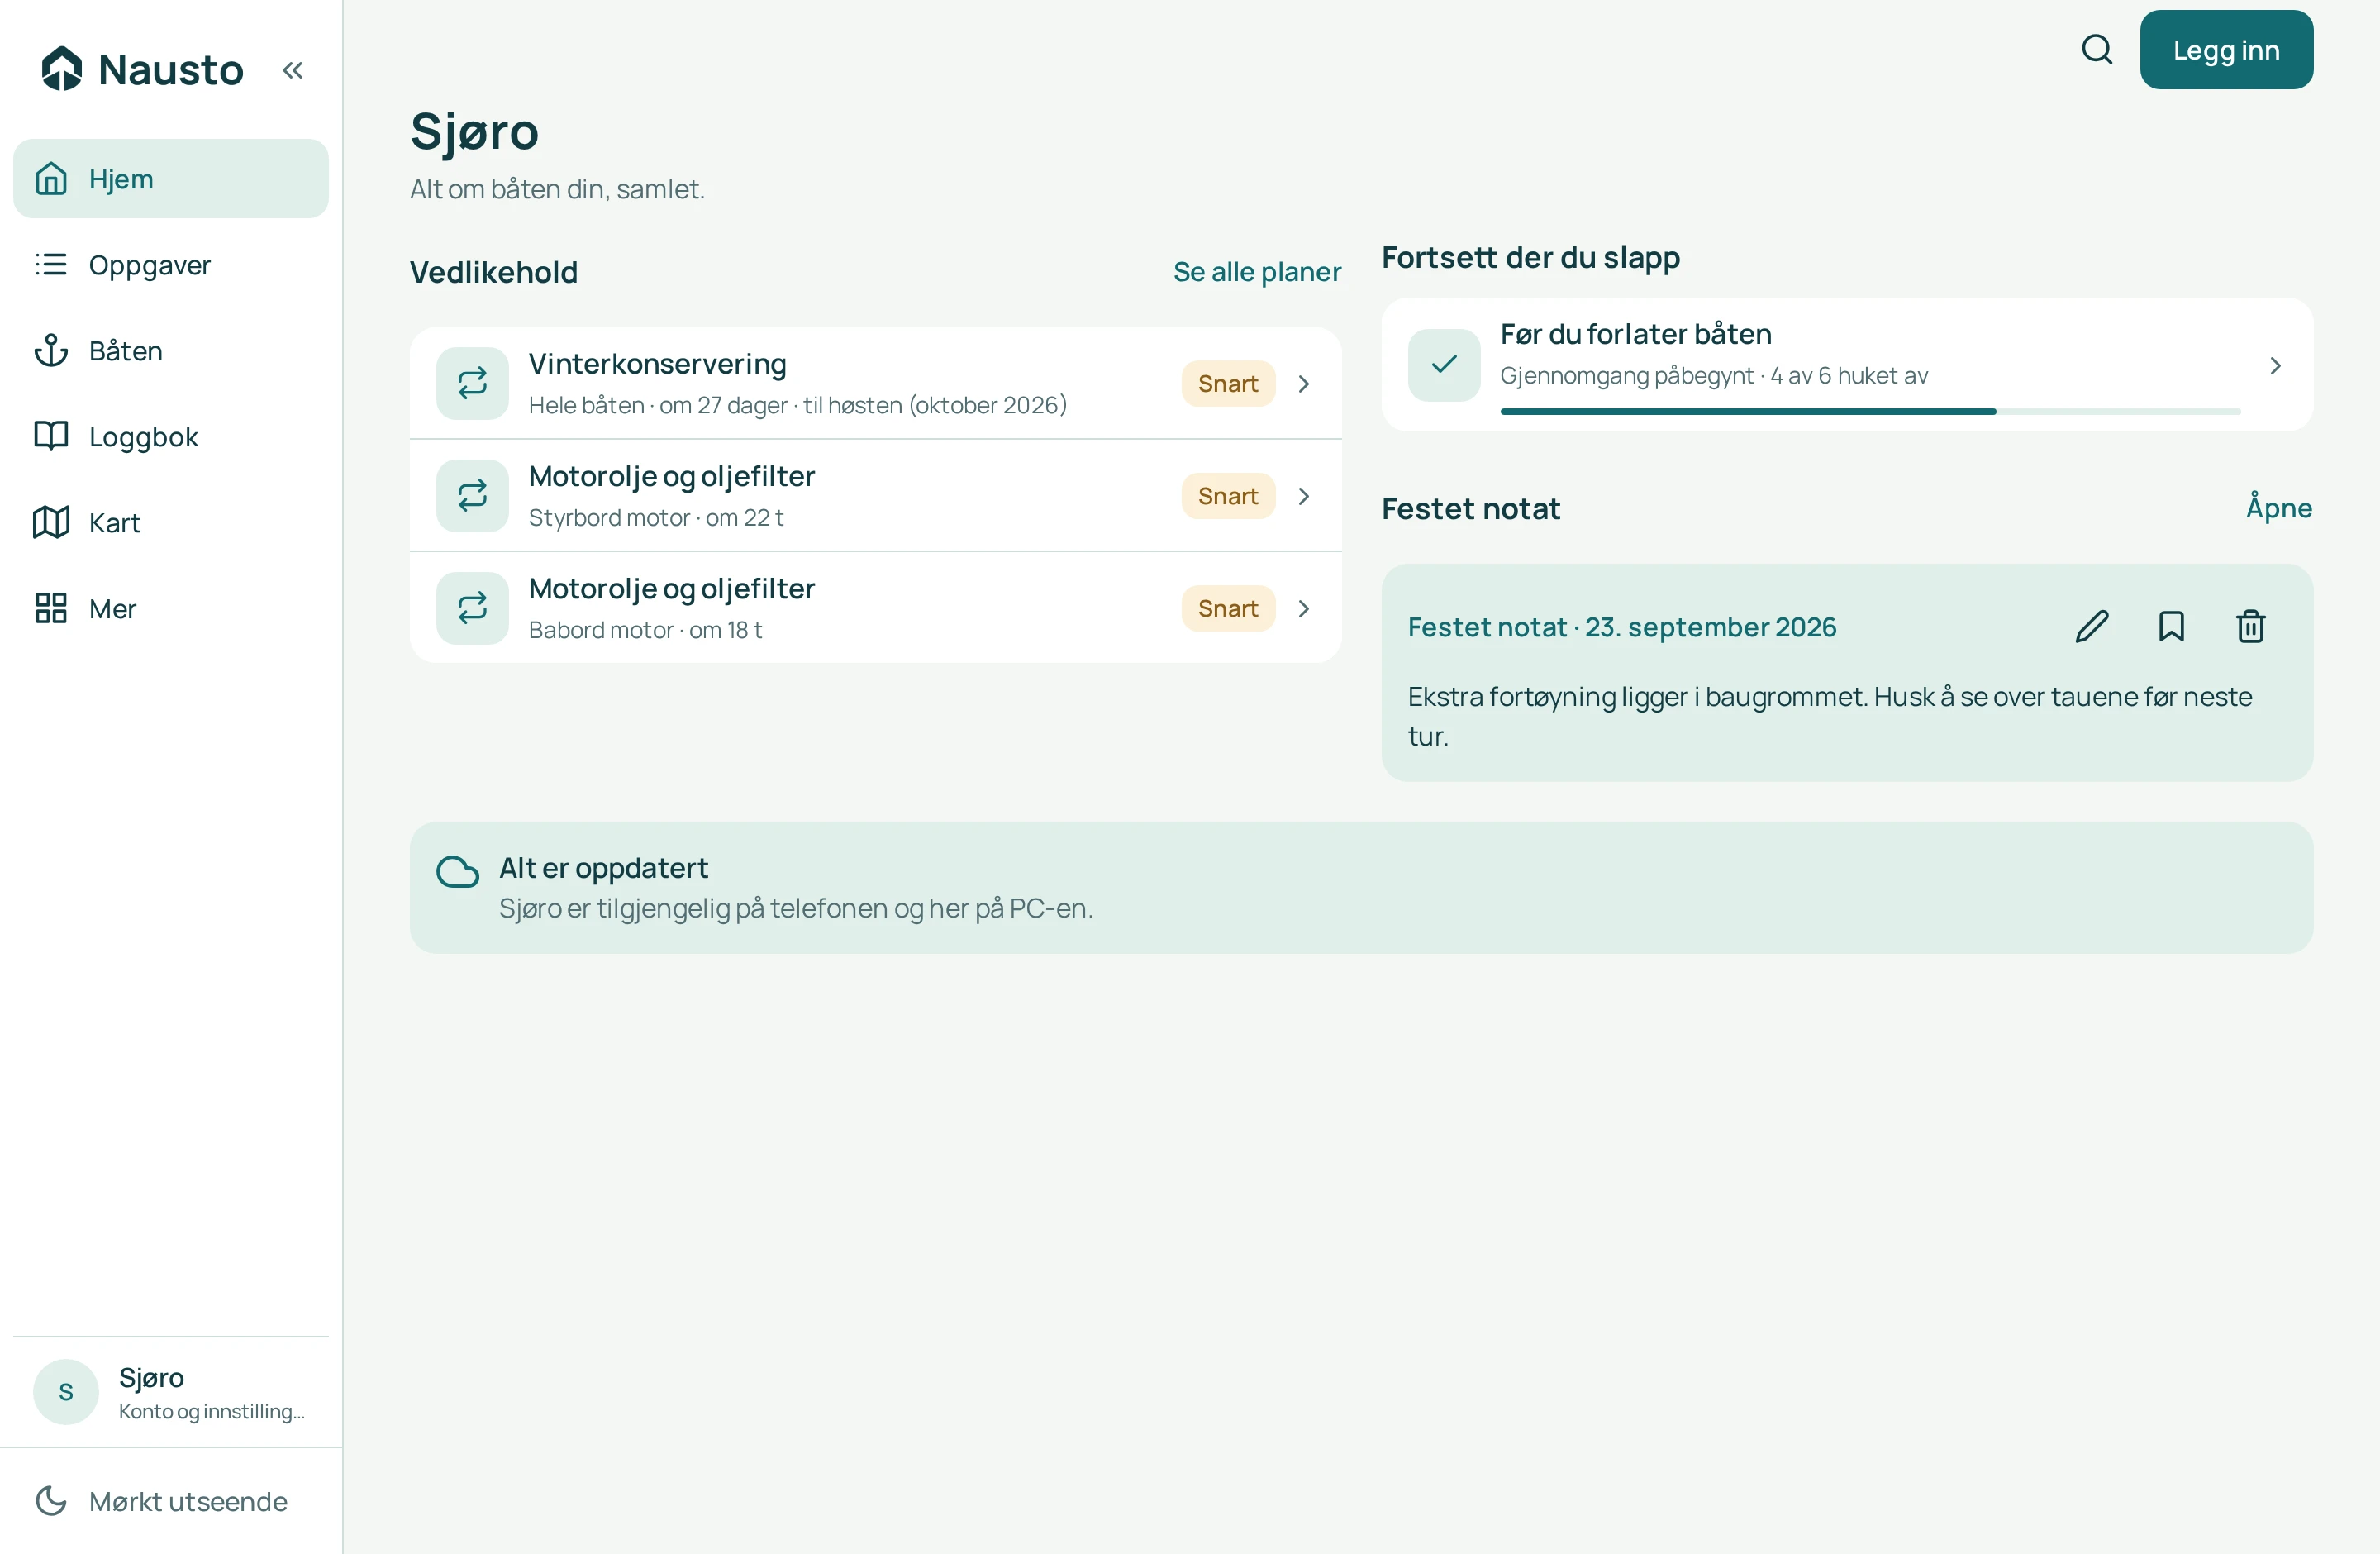Viewport: 2380px width, 1554px height.
Task: Edit pinned note with pencil icon
Action: (2092, 627)
